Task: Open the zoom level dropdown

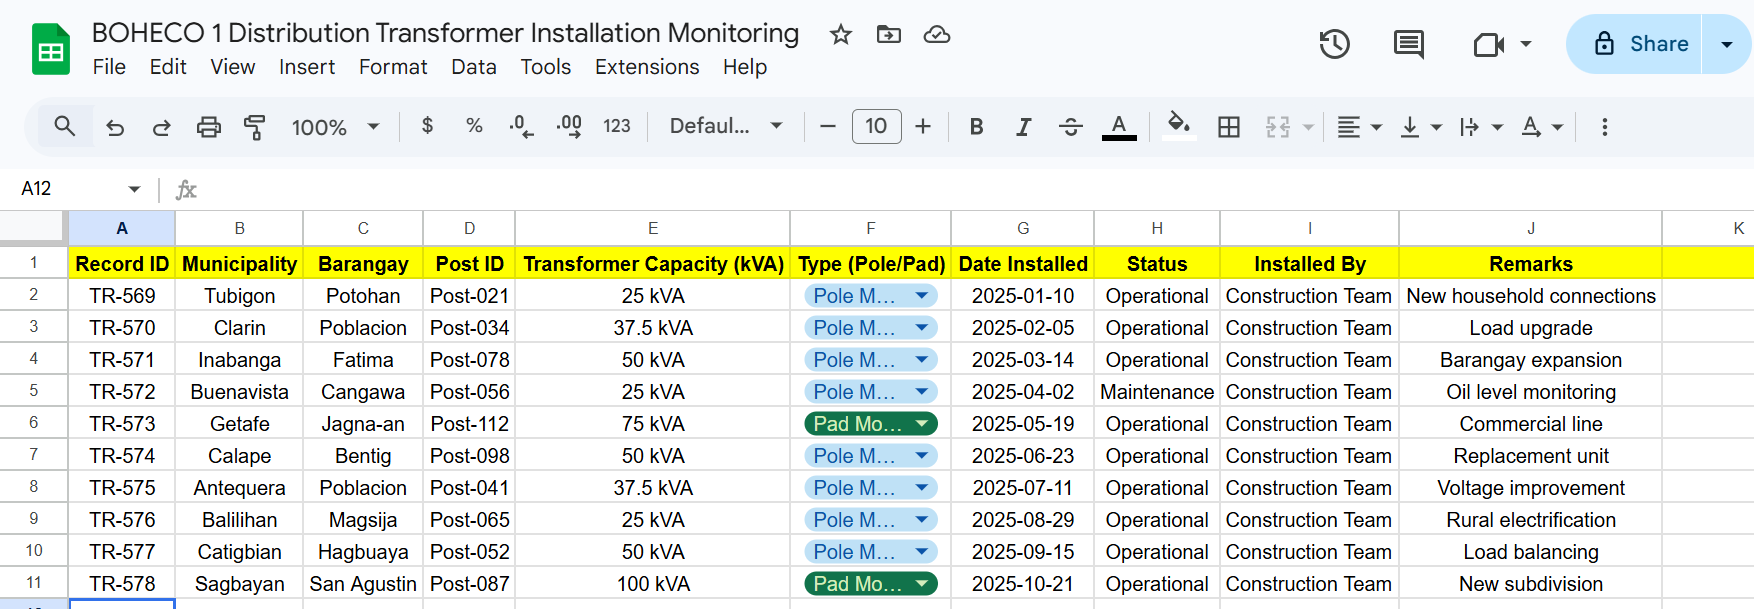Action: coord(335,127)
